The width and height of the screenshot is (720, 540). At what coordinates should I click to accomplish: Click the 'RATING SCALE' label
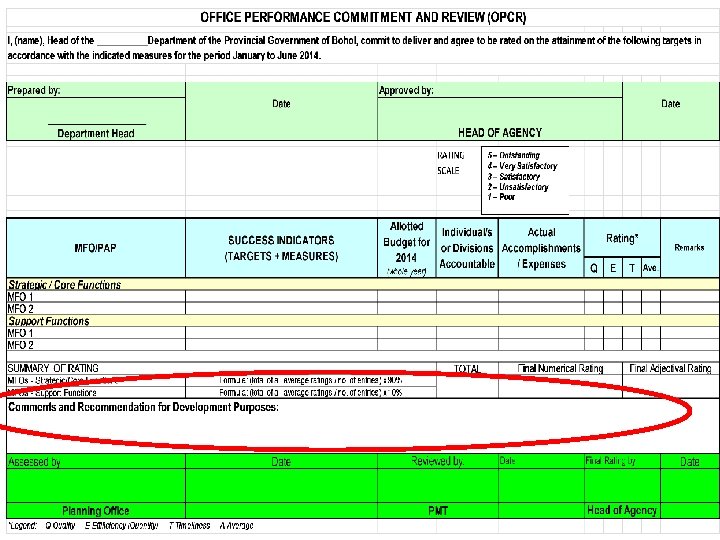[x=449, y=163]
